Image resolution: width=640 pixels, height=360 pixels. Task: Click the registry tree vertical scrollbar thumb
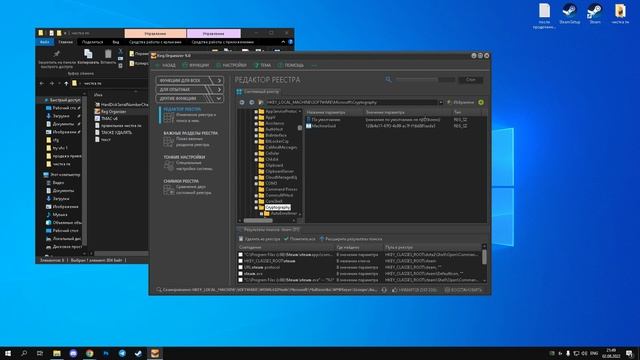[x=300, y=128]
